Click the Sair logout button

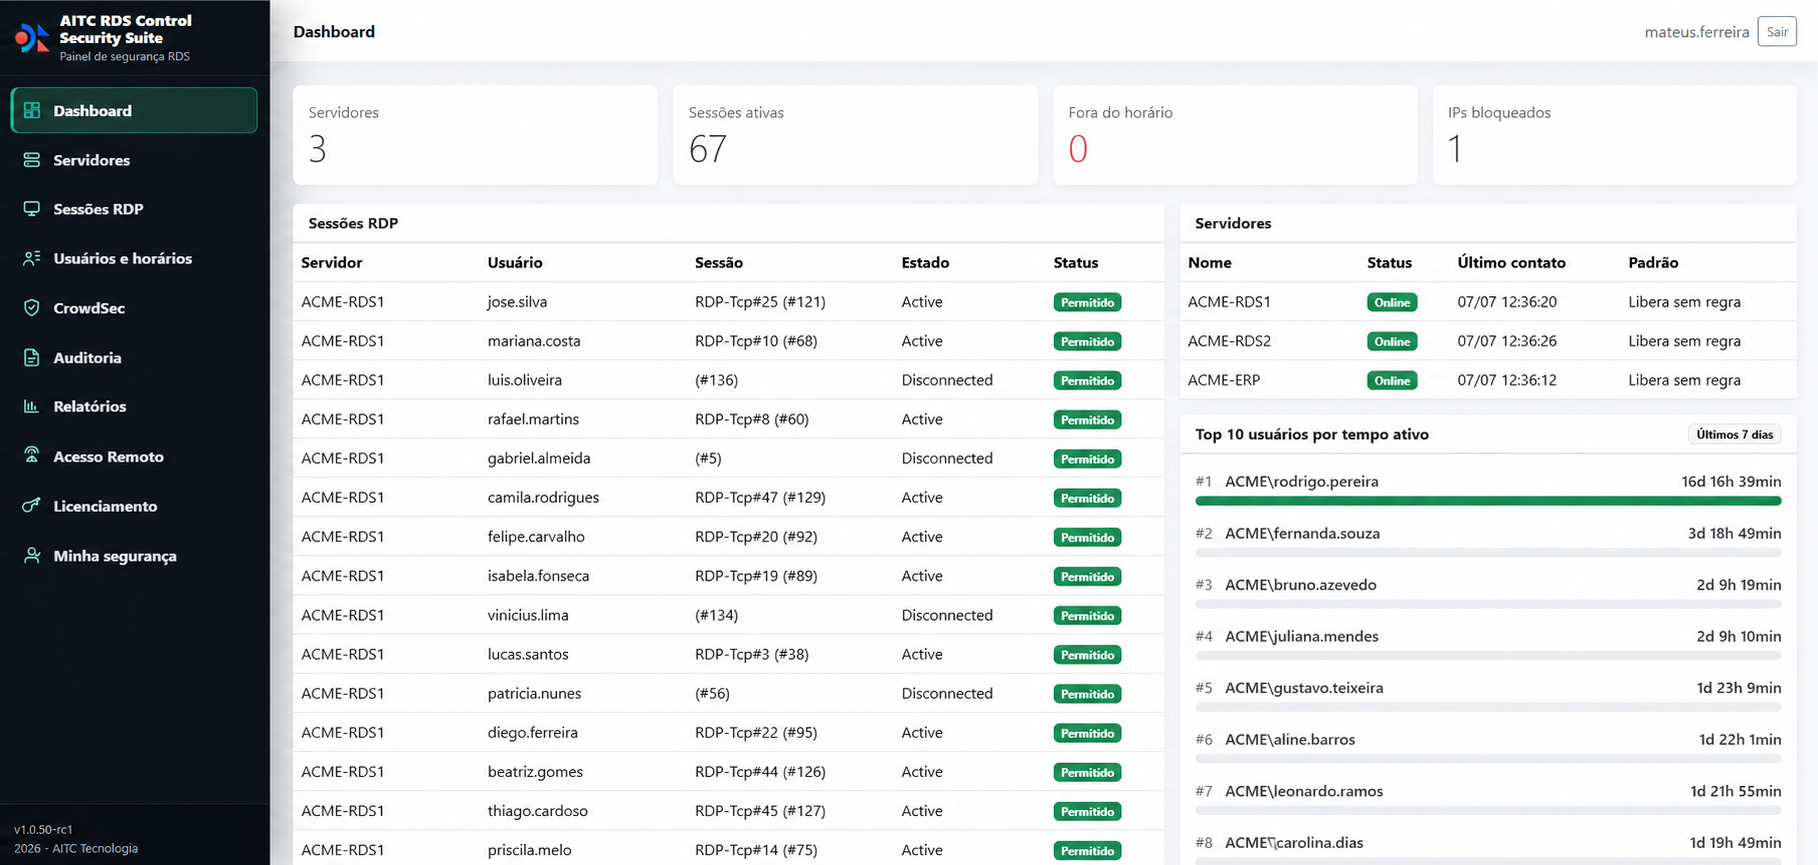pos(1777,32)
